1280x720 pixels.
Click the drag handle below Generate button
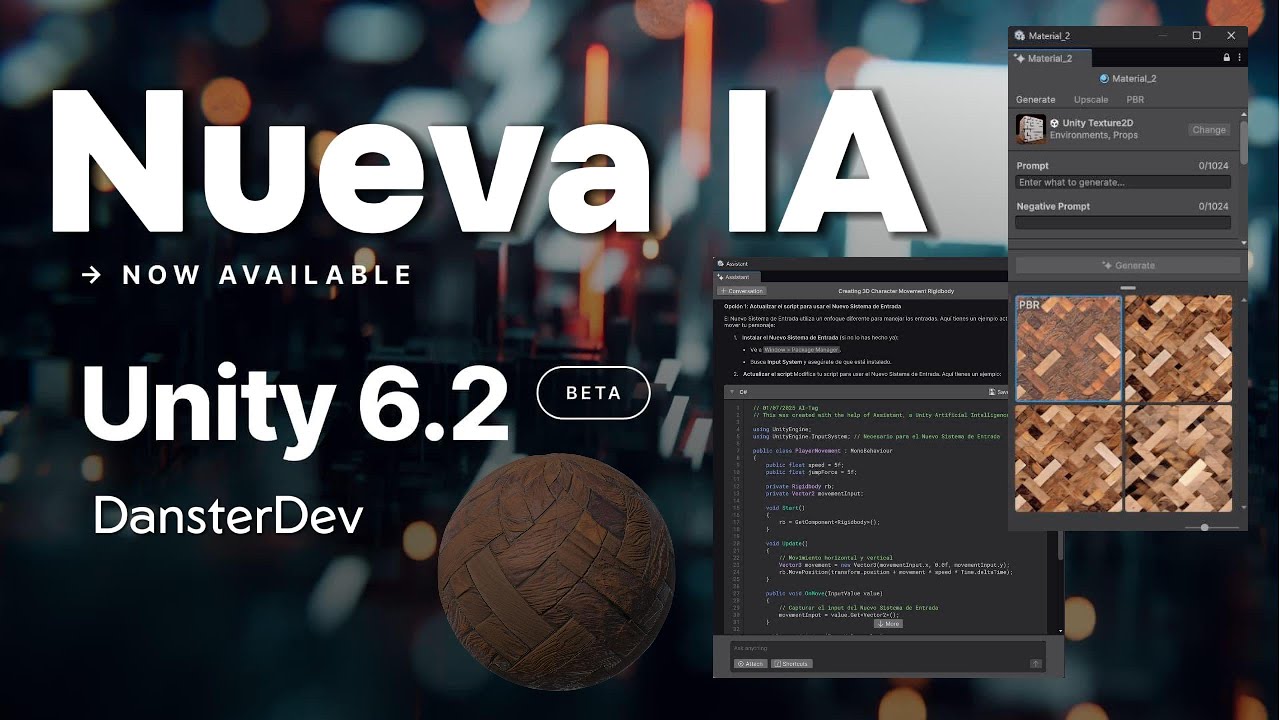pos(1128,288)
